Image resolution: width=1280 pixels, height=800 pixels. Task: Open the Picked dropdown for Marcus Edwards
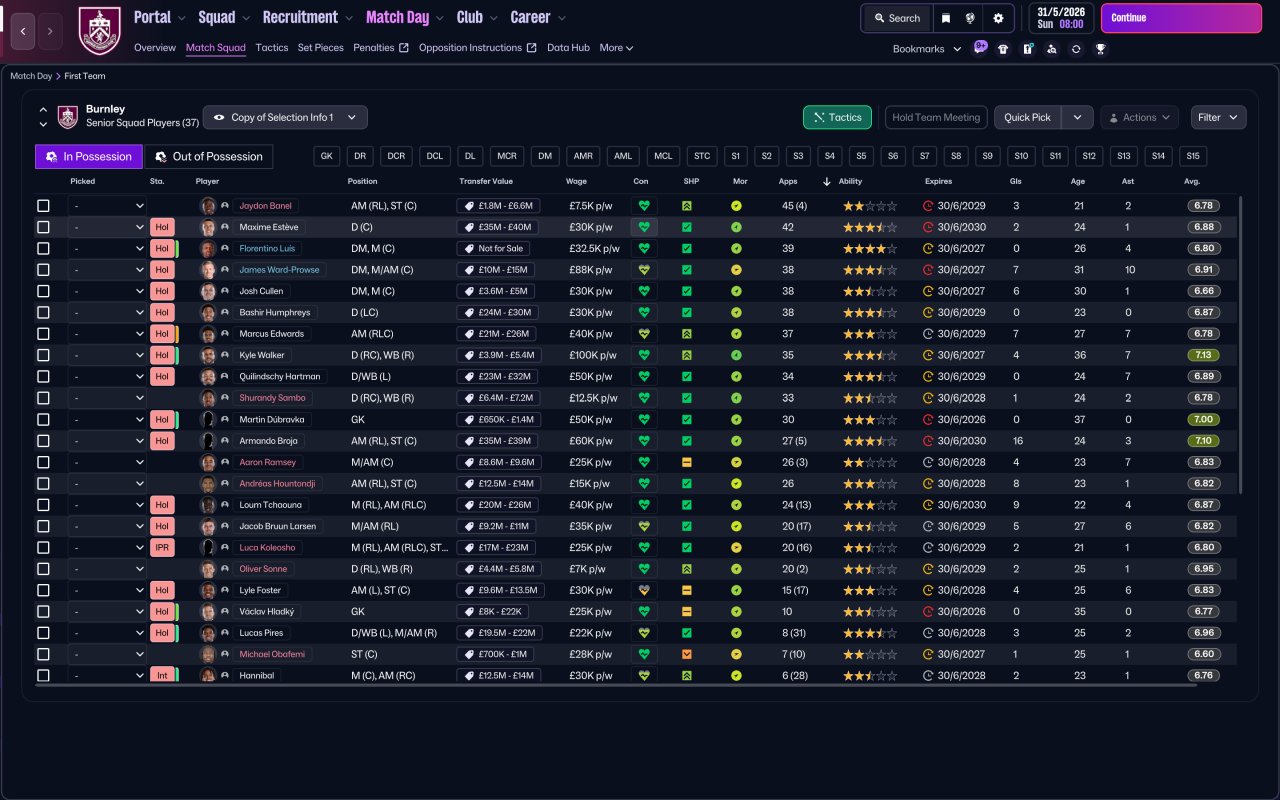pos(108,334)
